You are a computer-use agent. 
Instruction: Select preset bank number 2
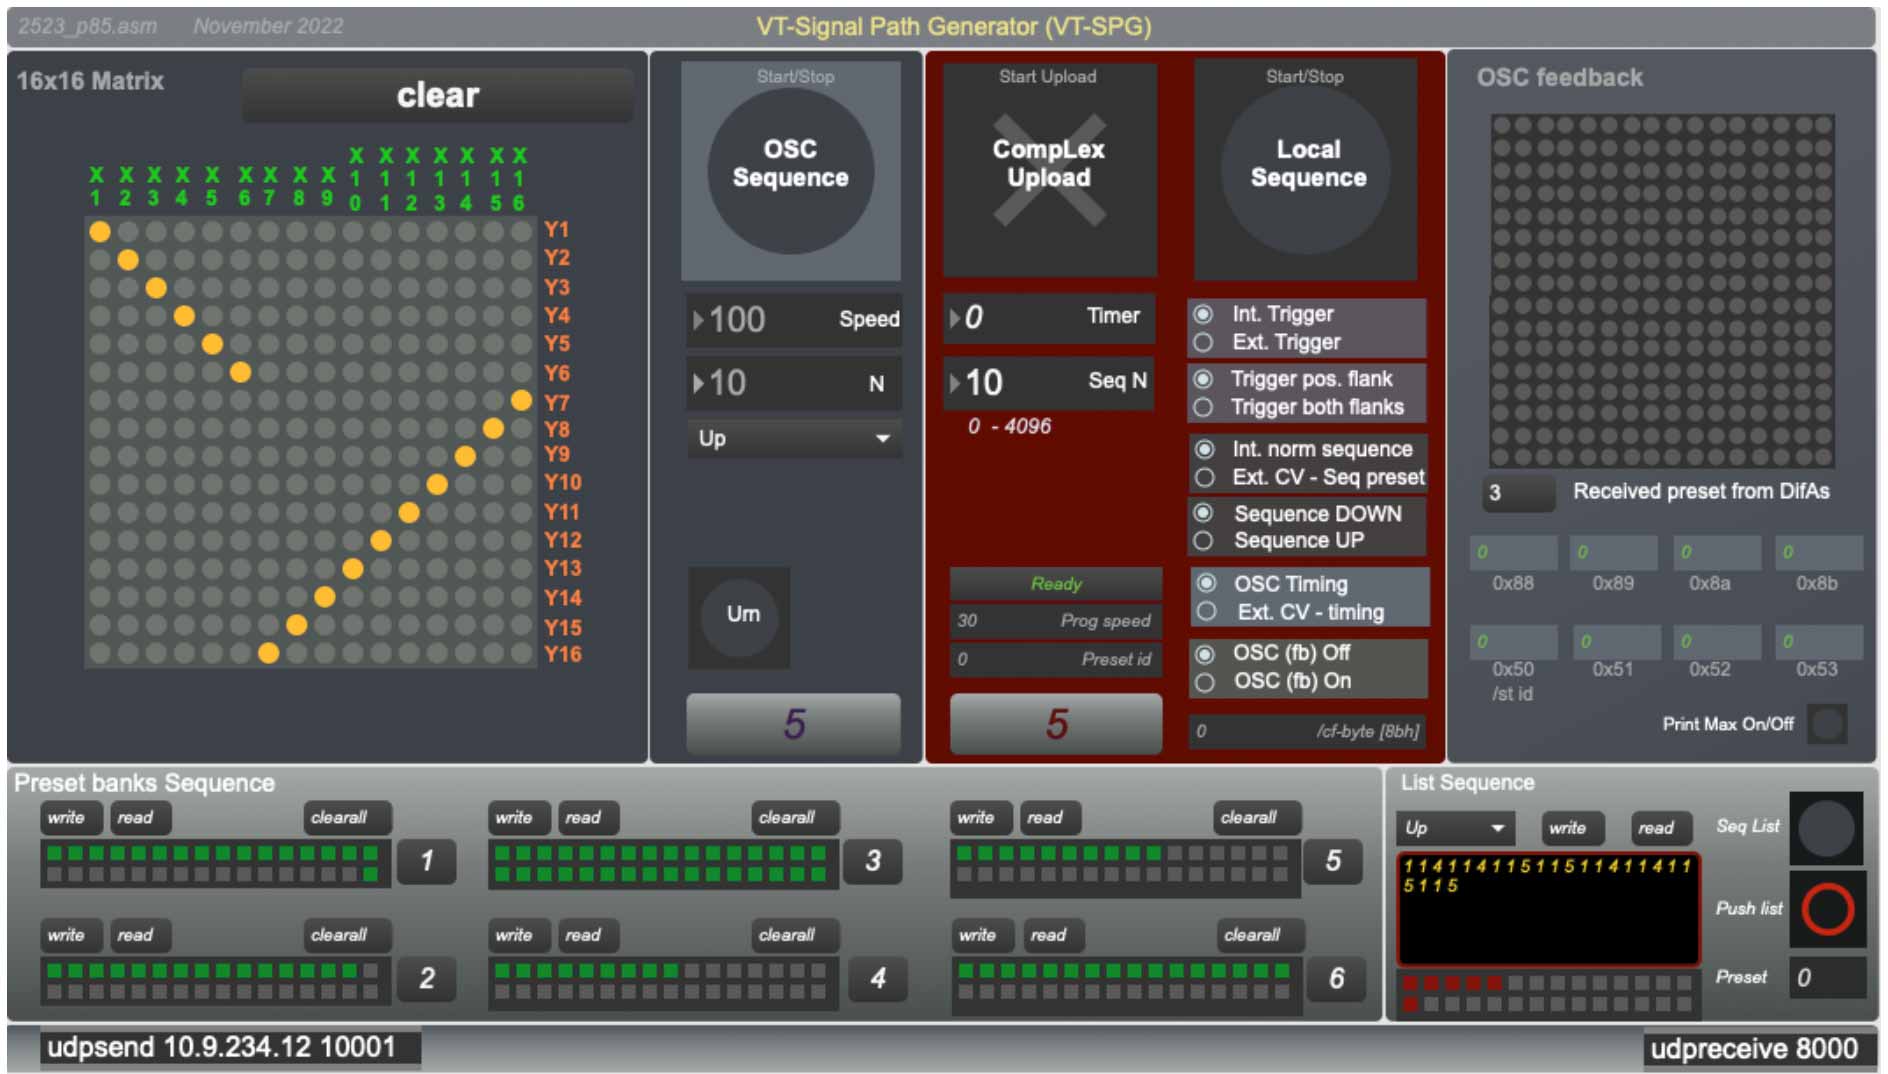[x=427, y=978]
